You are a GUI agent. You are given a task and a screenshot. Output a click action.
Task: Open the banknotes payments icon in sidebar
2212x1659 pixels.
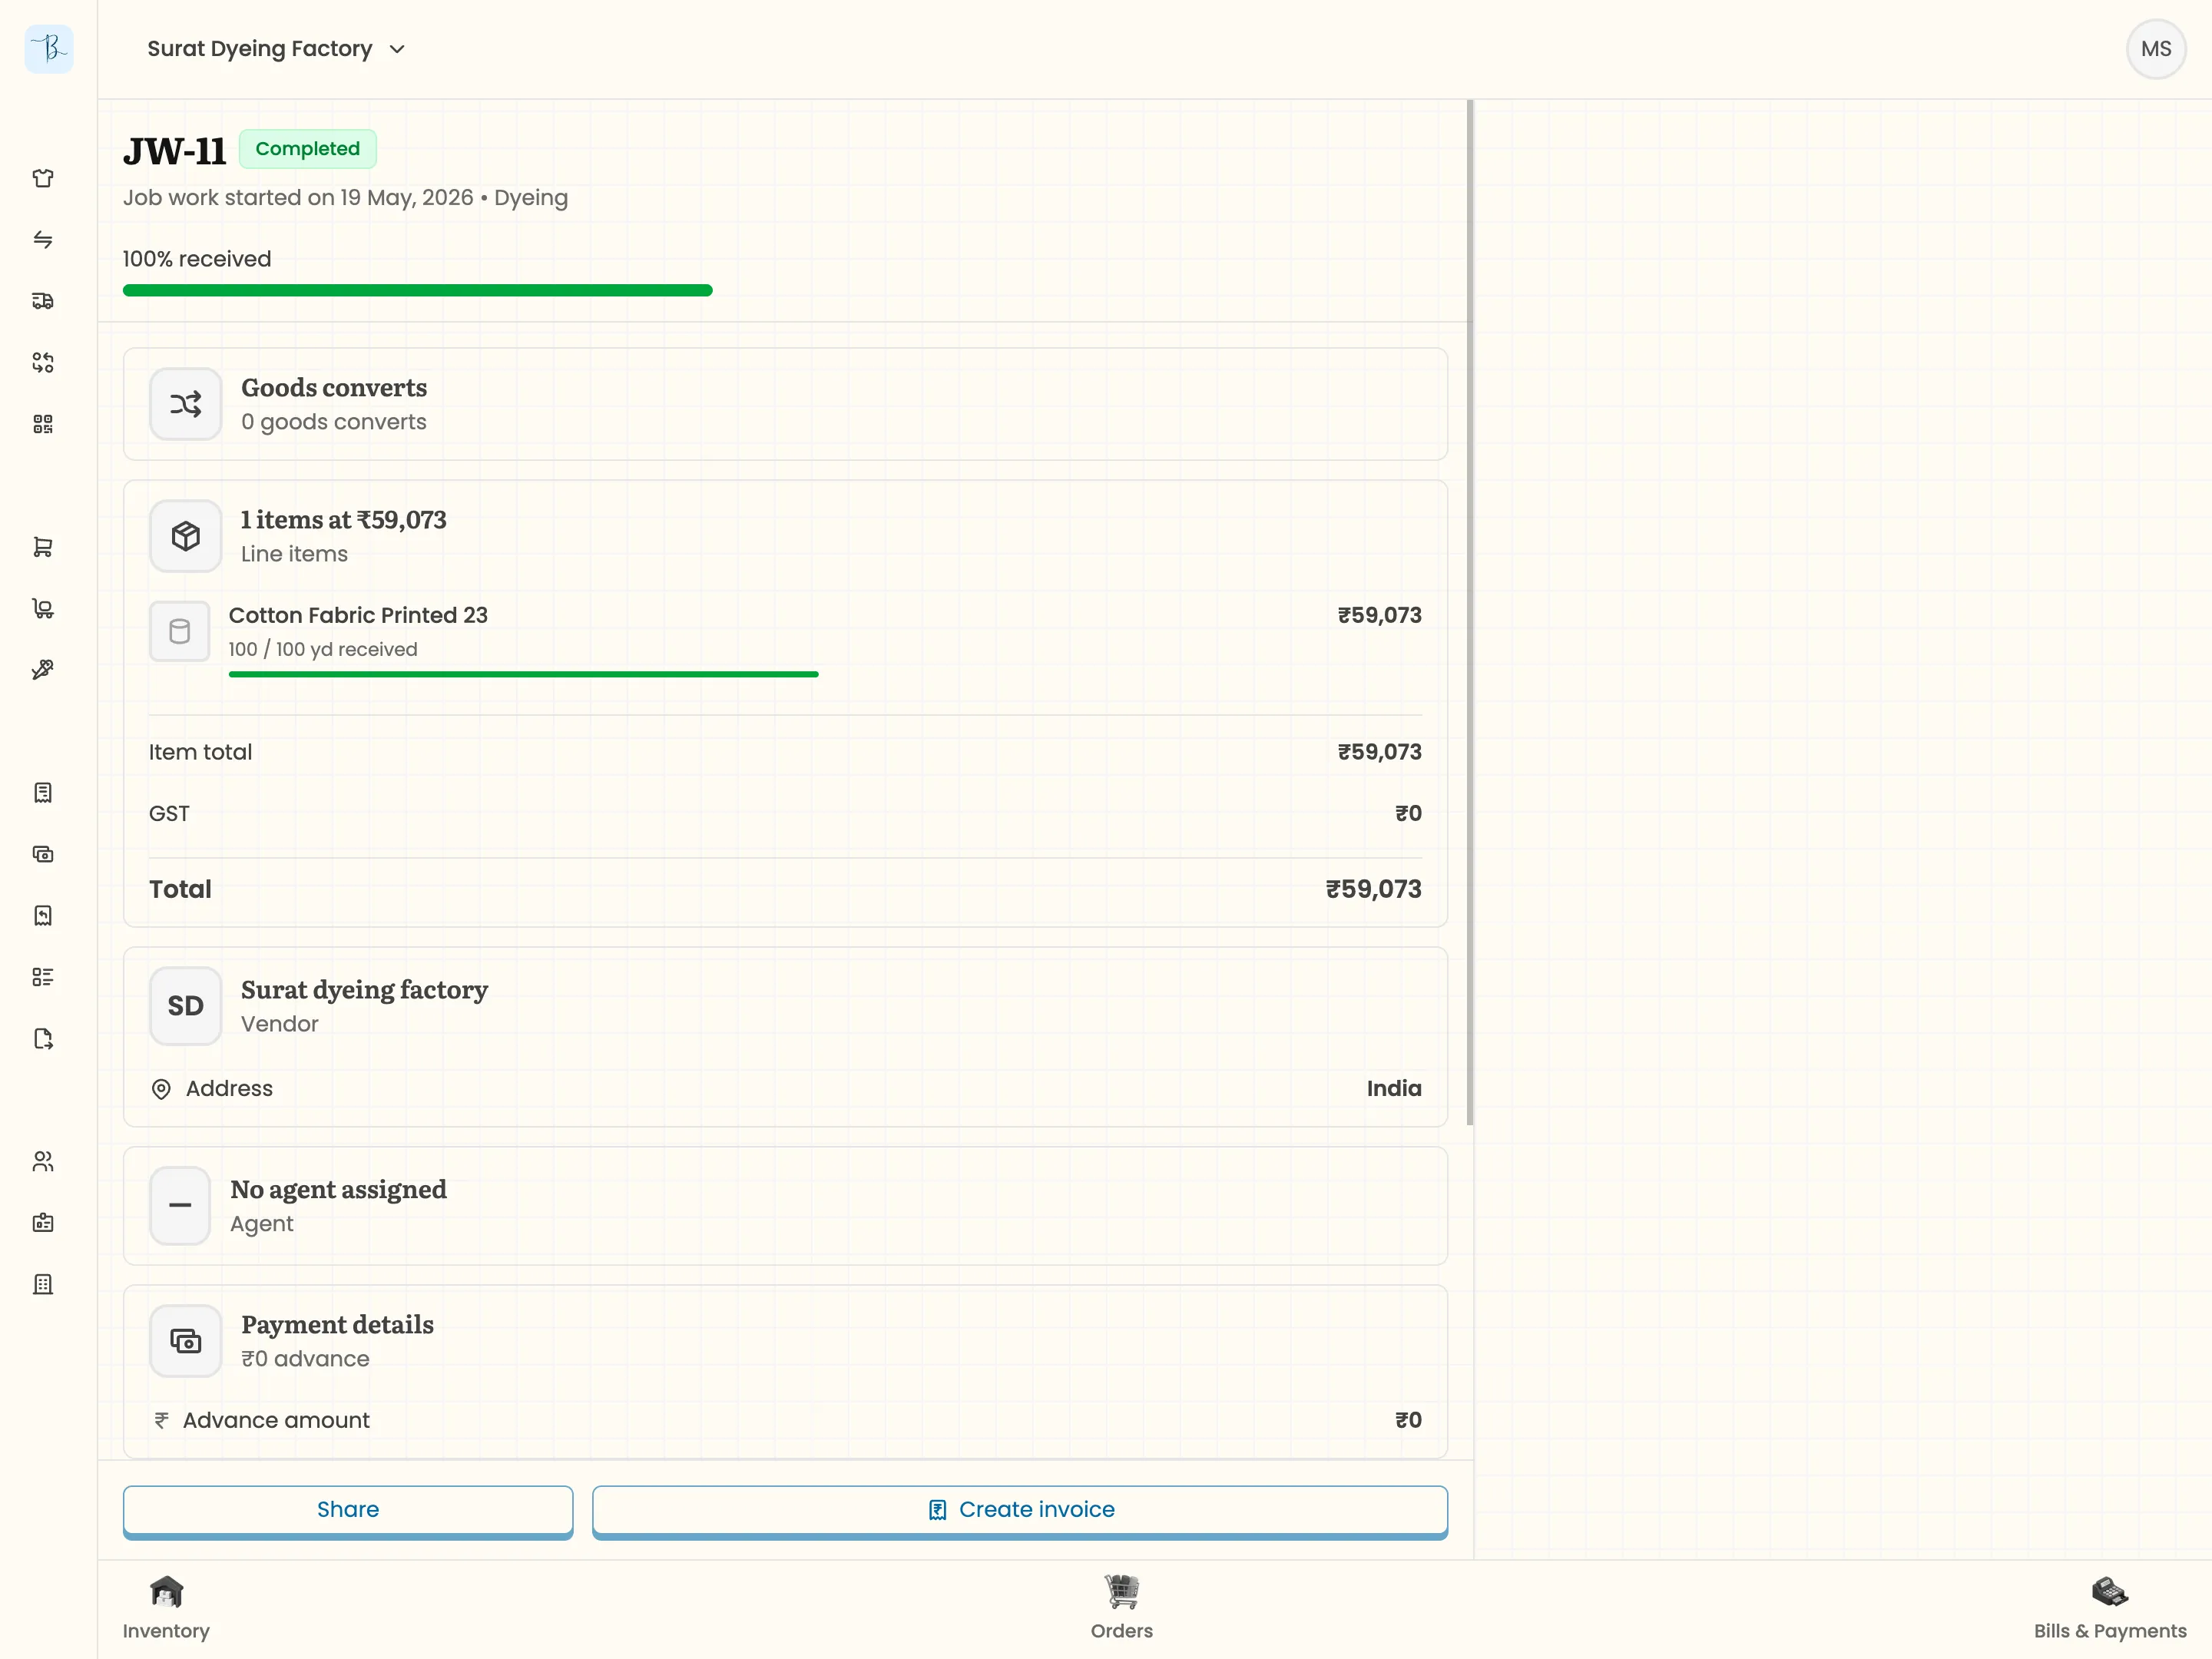point(43,854)
